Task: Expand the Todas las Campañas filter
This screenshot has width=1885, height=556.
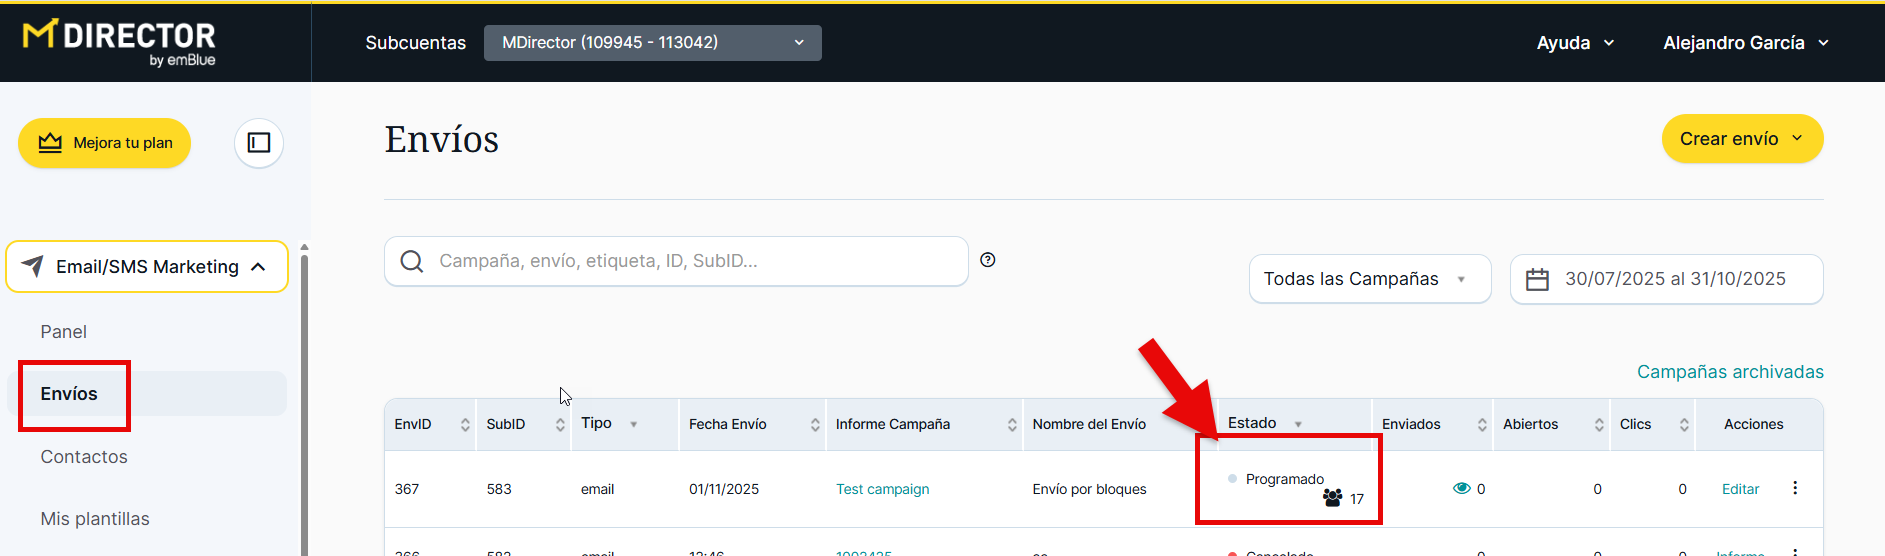Action: pyautogui.click(x=1369, y=279)
